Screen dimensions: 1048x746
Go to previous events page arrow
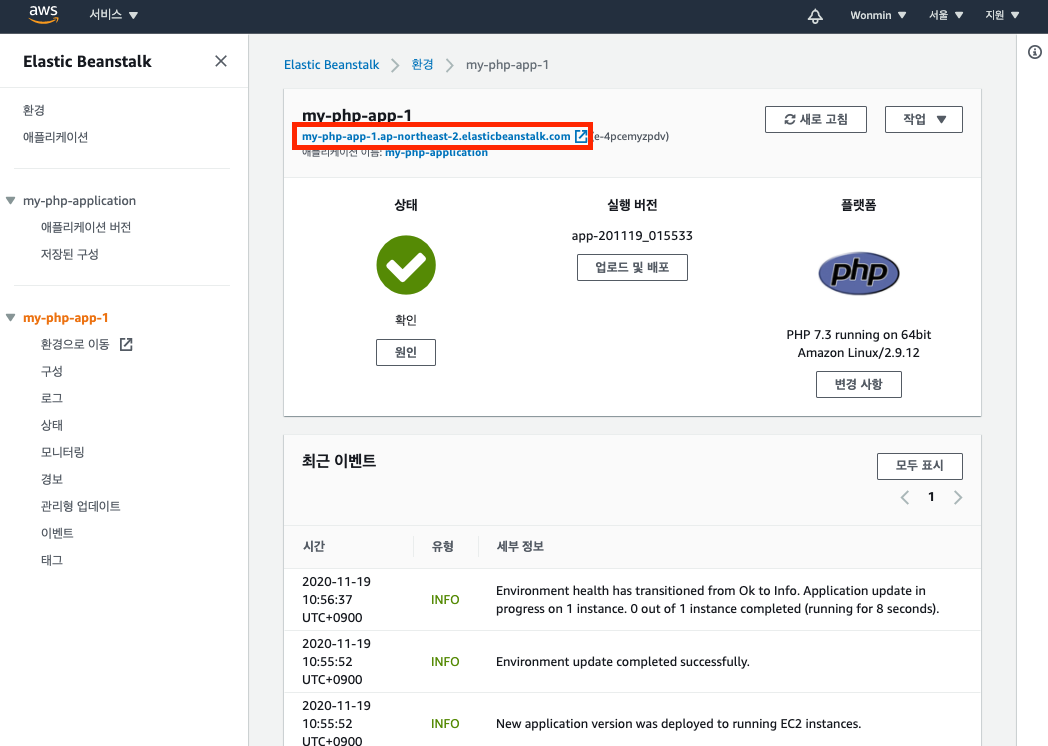[904, 497]
